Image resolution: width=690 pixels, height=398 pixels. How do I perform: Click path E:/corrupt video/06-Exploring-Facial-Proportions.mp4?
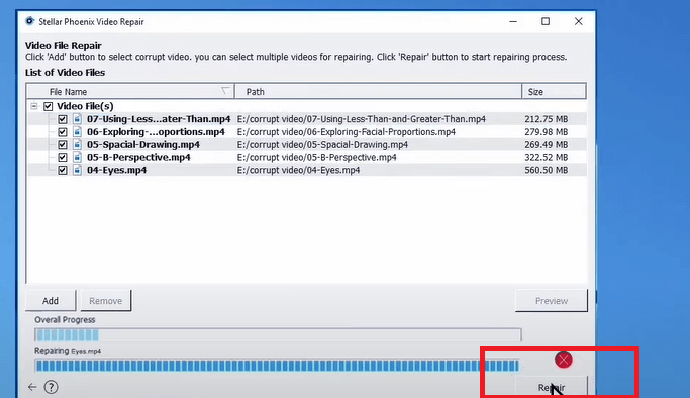coord(346,132)
